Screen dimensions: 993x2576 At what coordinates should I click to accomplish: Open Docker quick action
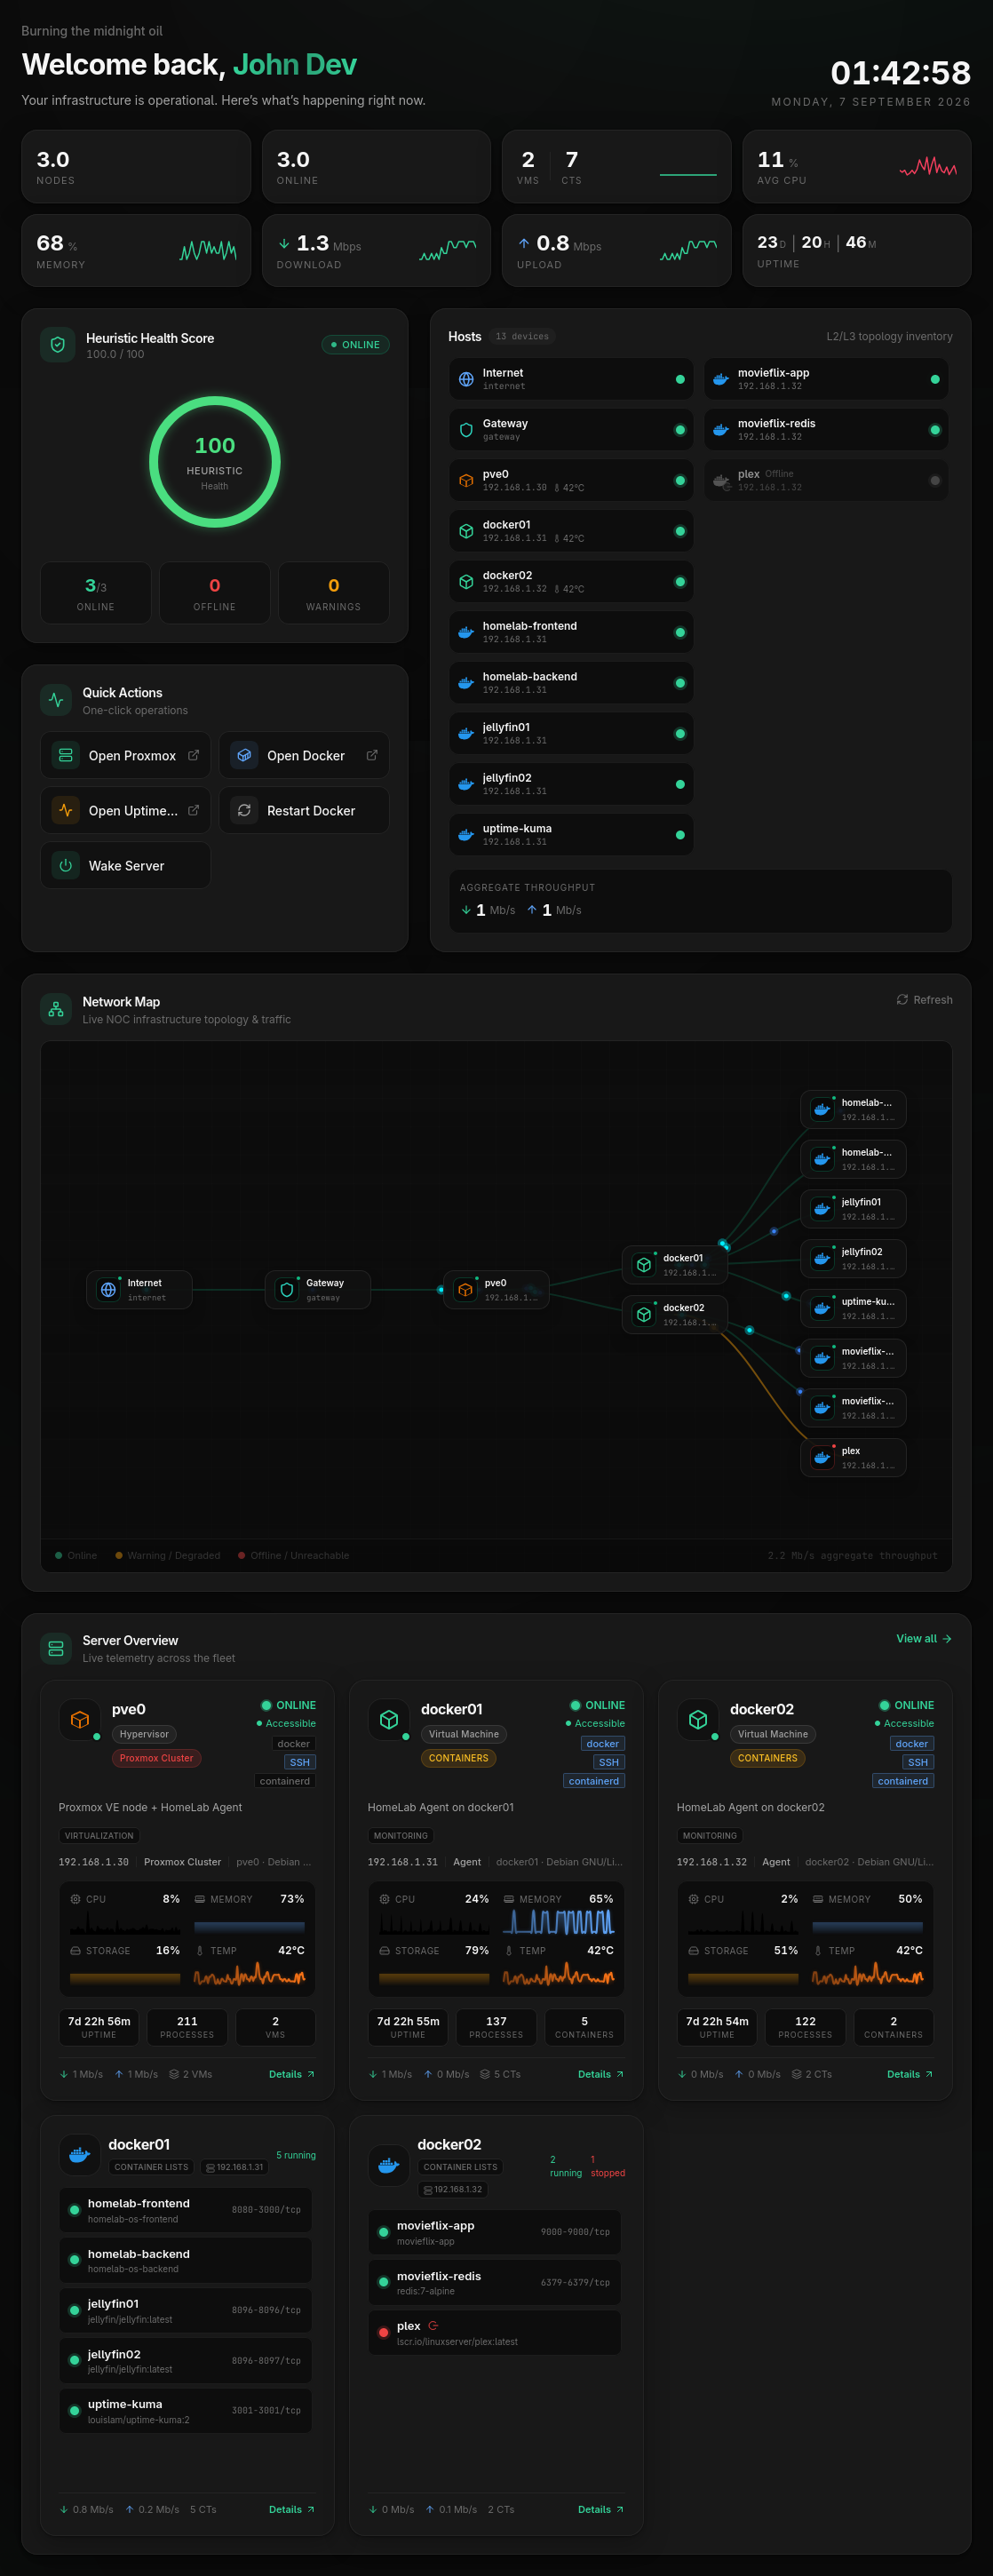pos(304,755)
